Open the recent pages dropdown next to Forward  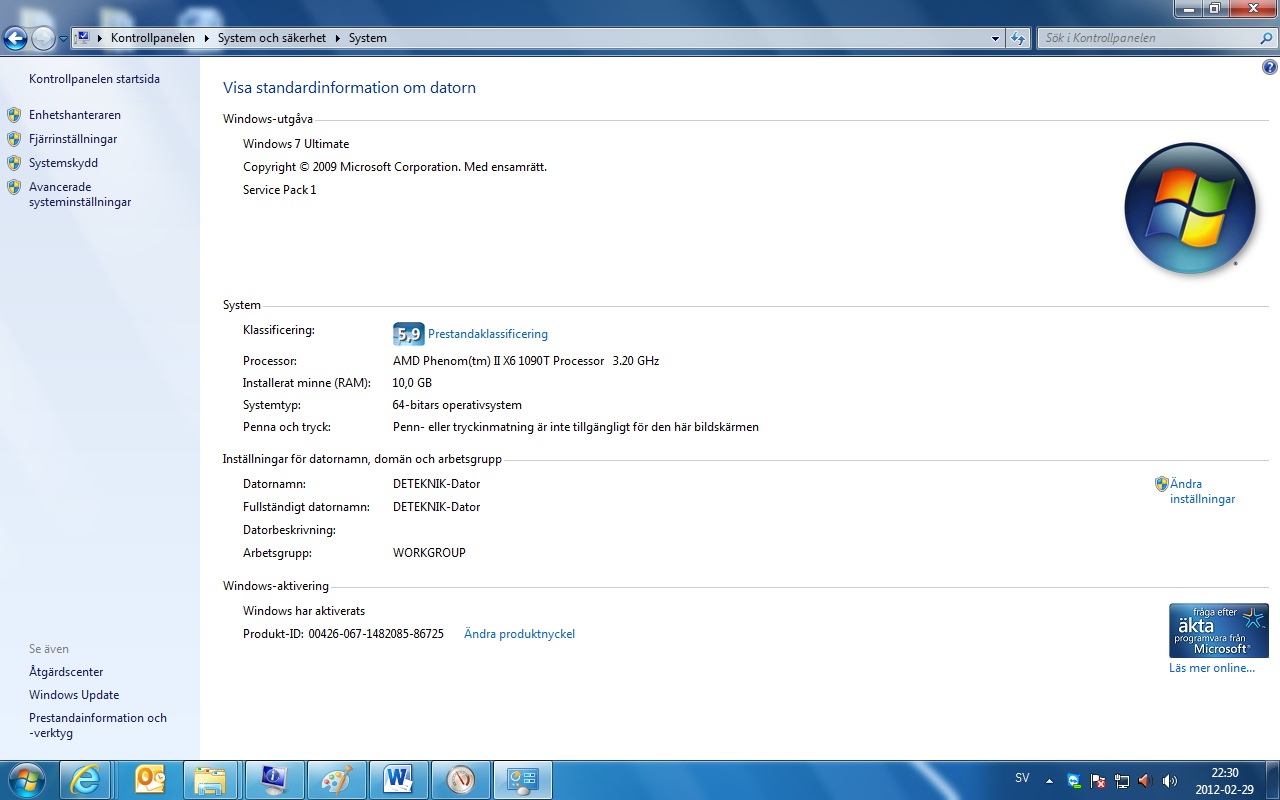point(64,39)
